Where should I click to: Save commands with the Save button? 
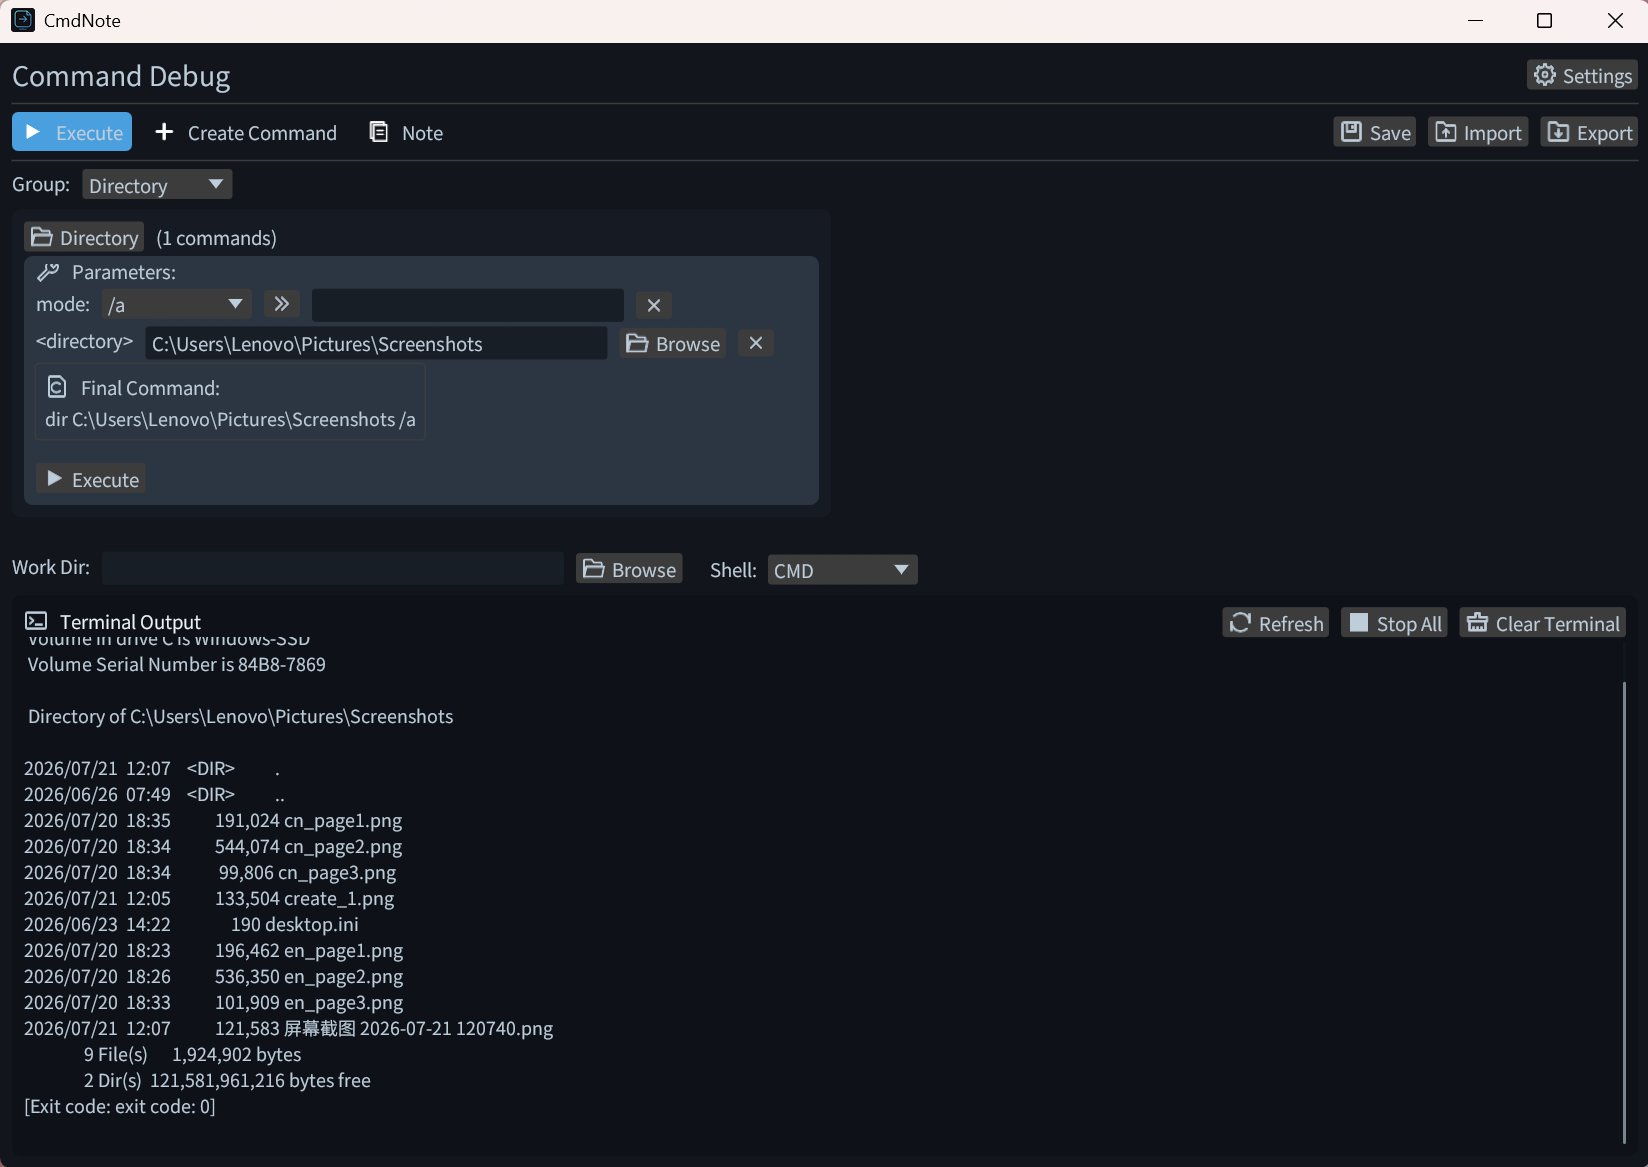(x=1375, y=132)
